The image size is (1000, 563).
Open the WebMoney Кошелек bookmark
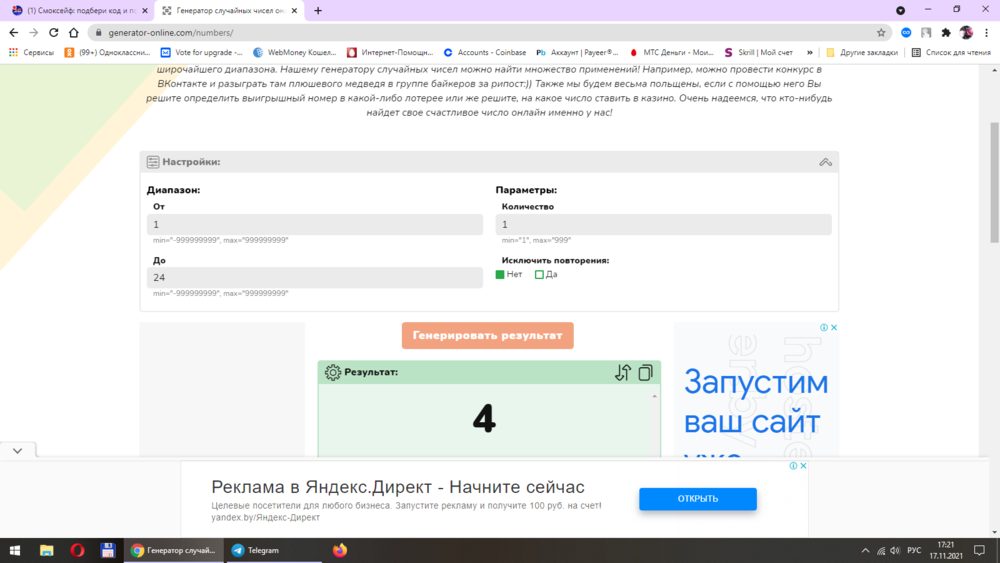pyautogui.click(x=295, y=52)
